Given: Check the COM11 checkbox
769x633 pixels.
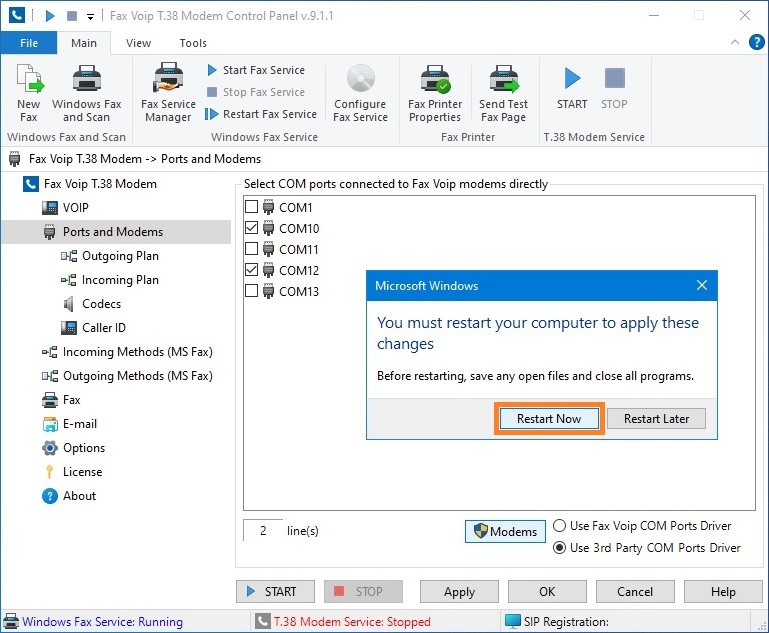Looking at the screenshot, I should 252,249.
